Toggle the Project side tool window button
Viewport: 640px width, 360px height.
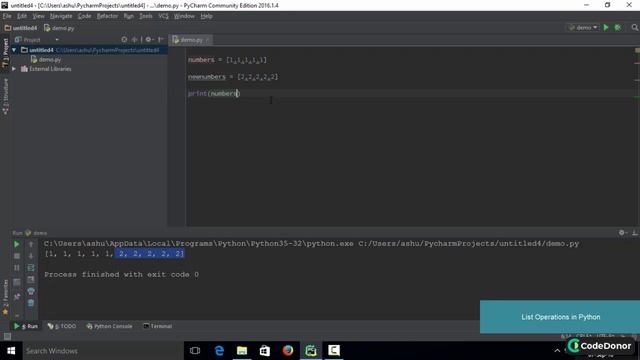coord(5,52)
